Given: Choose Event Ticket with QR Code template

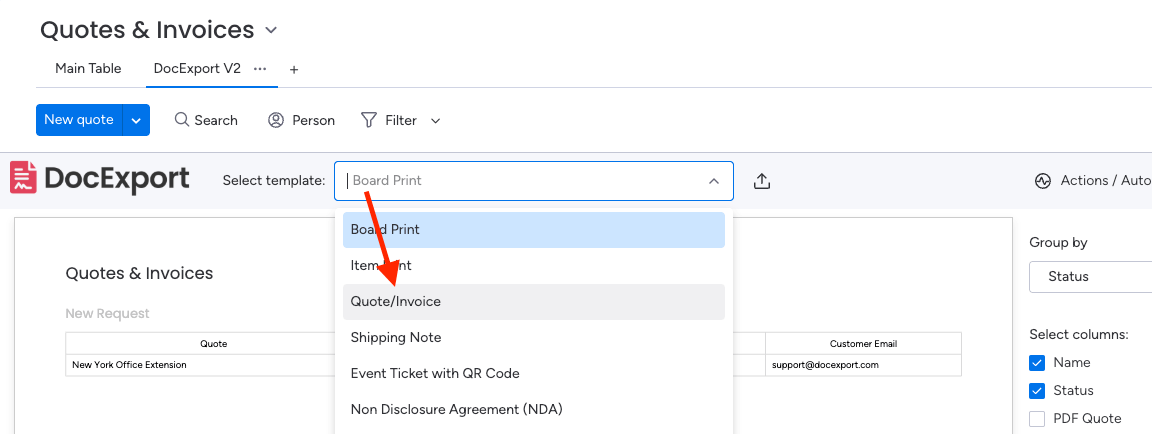Looking at the screenshot, I should click(534, 373).
